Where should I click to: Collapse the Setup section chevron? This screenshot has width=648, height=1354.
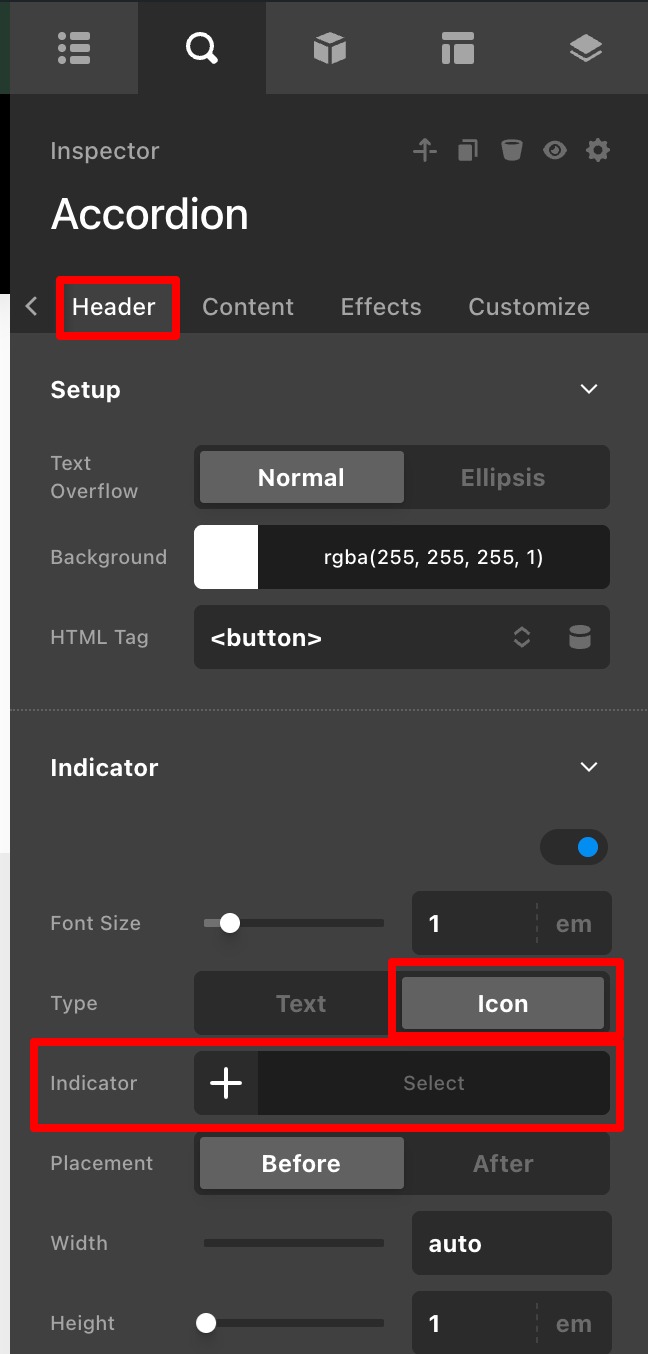pyautogui.click(x=589, y=389)
